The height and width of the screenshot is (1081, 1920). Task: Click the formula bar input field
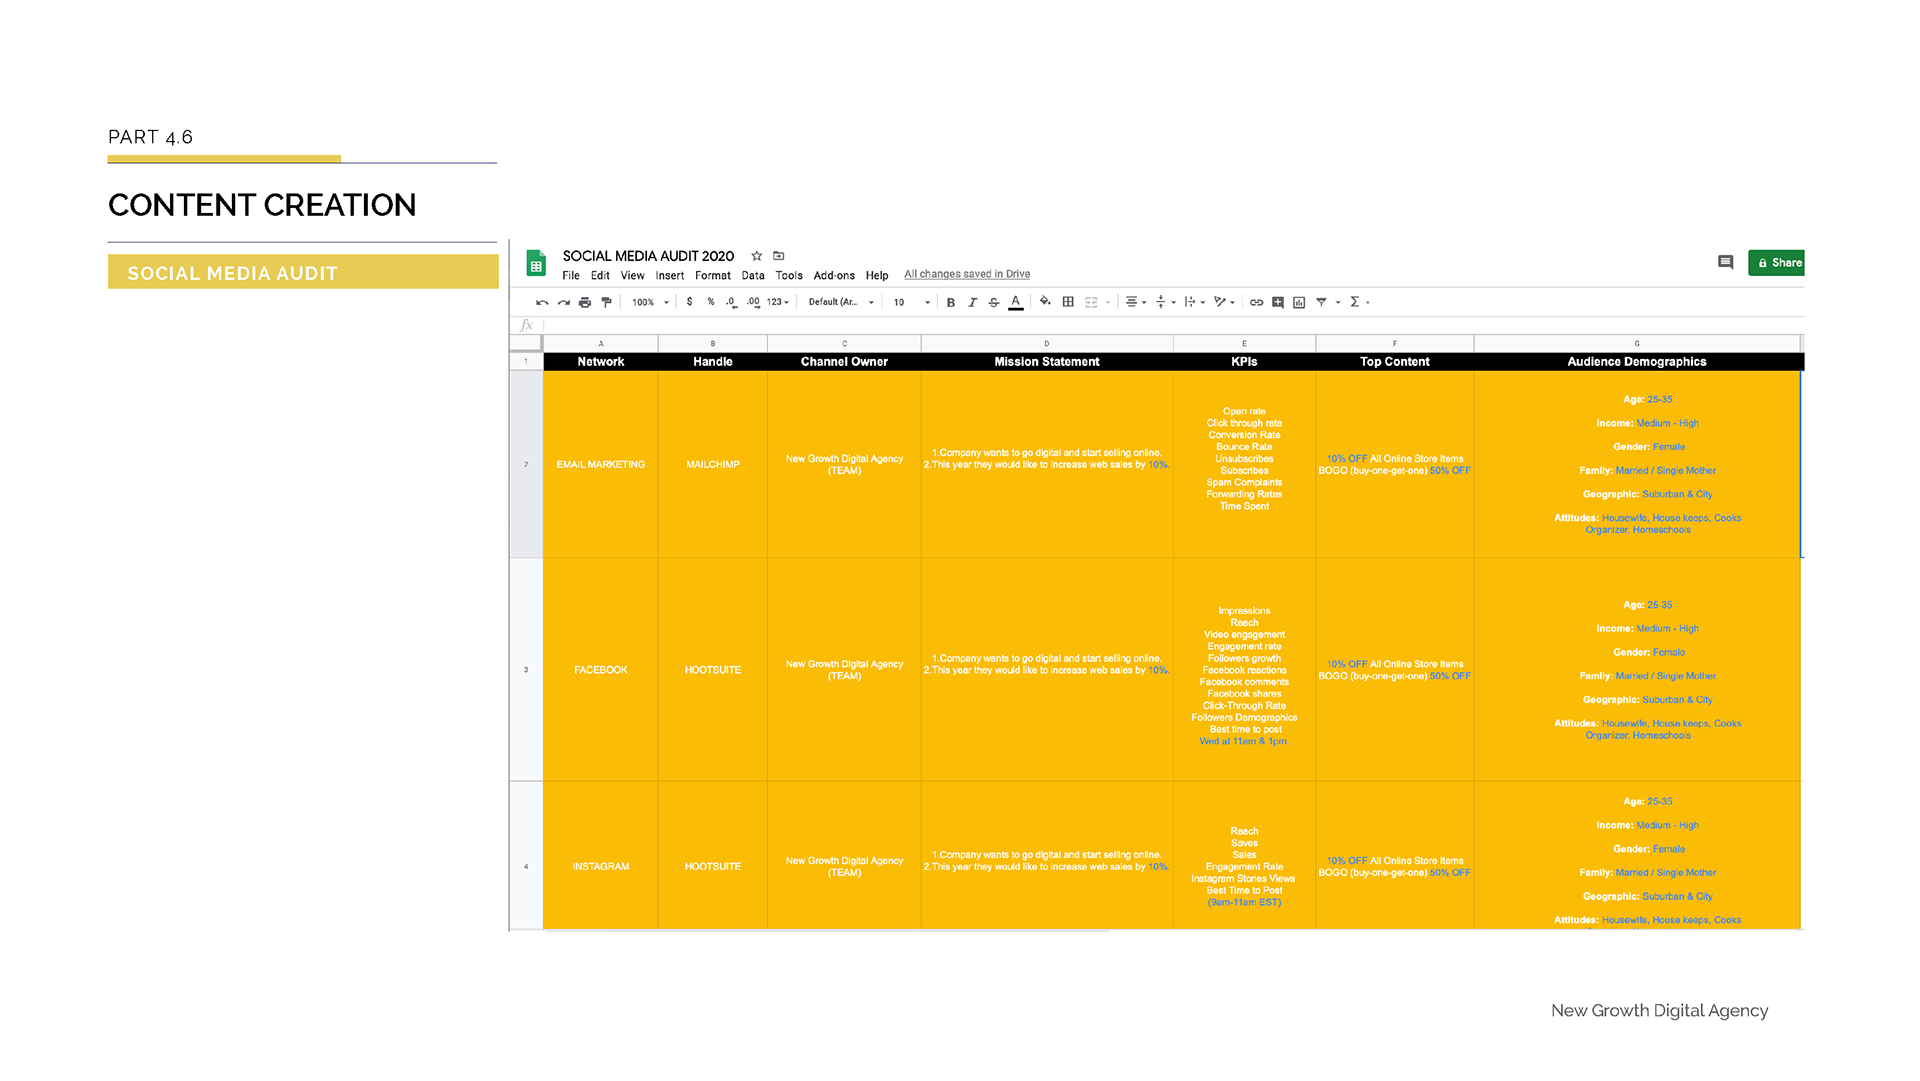coord(1100,326)
